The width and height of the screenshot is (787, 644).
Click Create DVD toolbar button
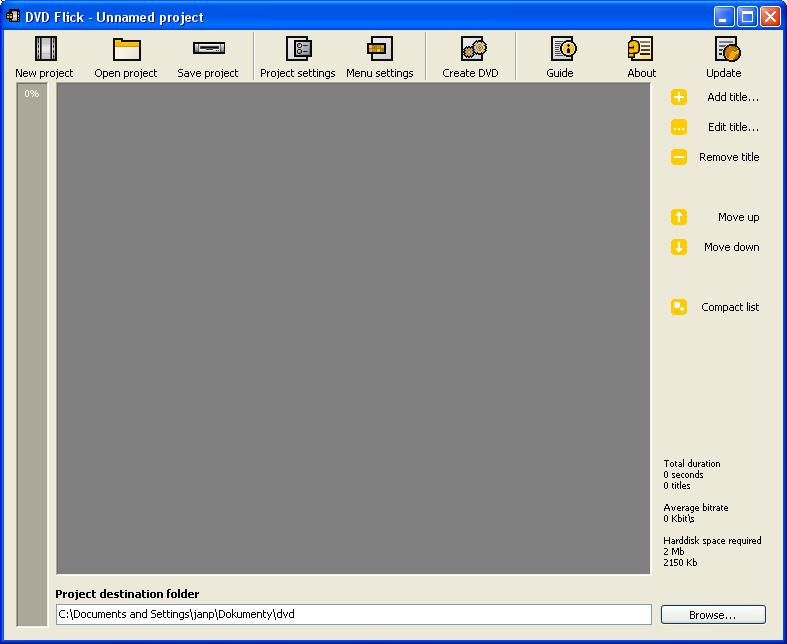(x=470, y=56)
